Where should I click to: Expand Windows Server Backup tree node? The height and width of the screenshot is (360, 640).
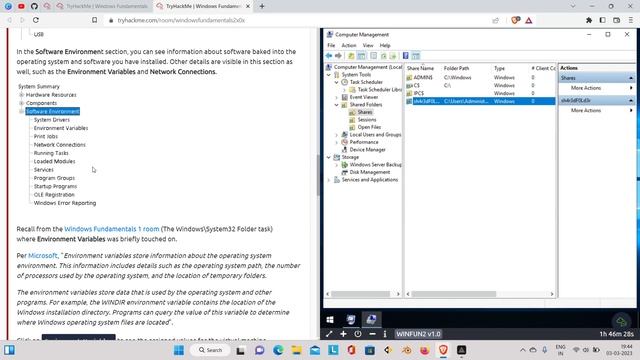(x=337, y=164)
